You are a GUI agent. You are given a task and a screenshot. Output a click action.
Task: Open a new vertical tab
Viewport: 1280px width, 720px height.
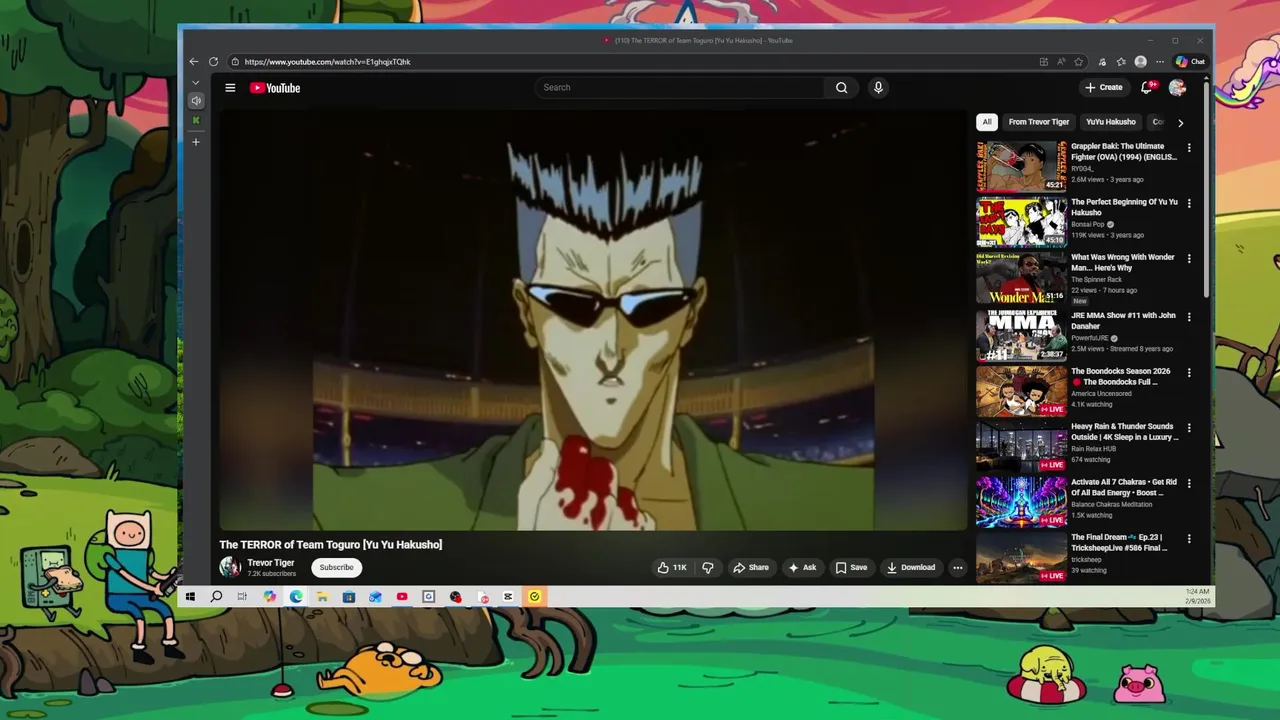pos(196,142)
